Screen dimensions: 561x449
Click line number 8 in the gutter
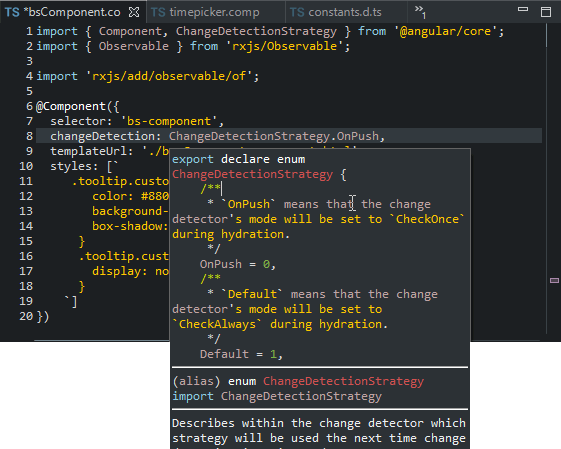pos(29,136)
